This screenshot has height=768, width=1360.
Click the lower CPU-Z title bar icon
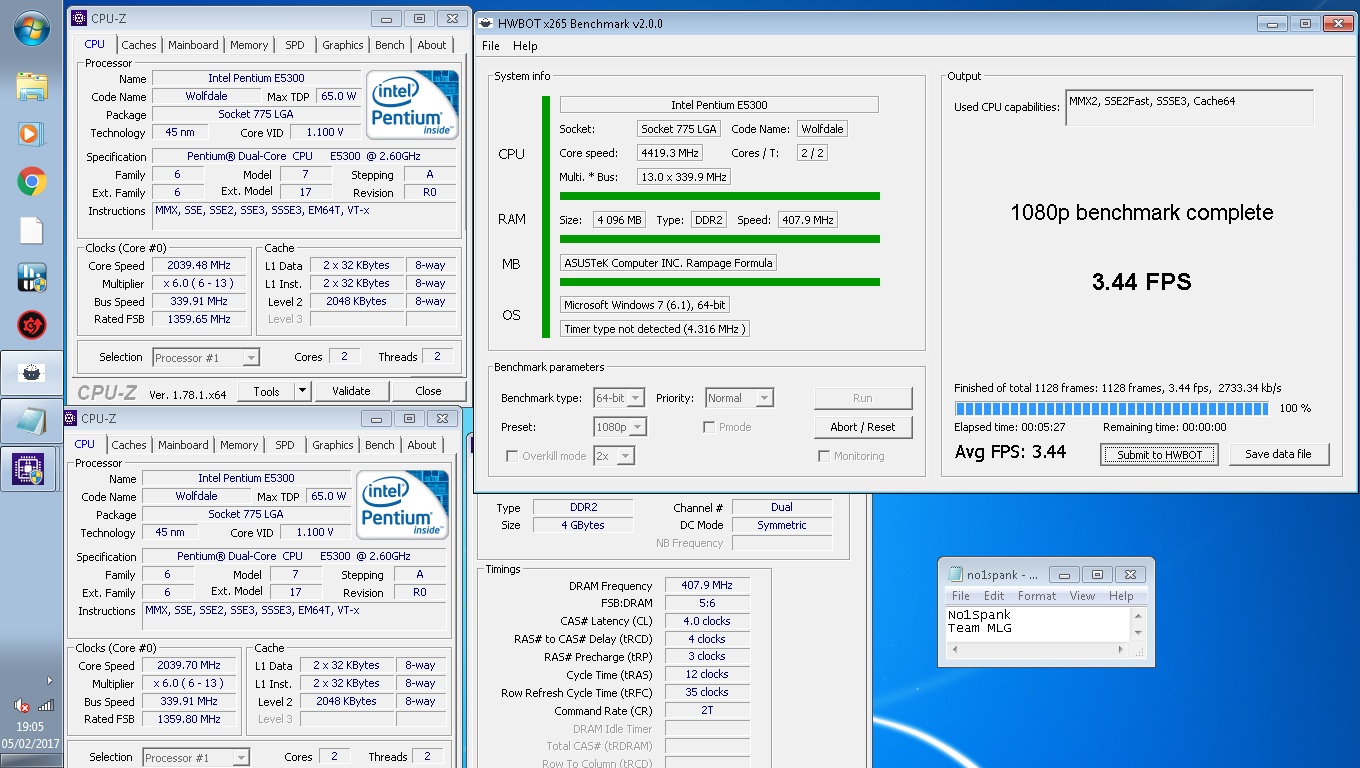(x=70, y=419)
